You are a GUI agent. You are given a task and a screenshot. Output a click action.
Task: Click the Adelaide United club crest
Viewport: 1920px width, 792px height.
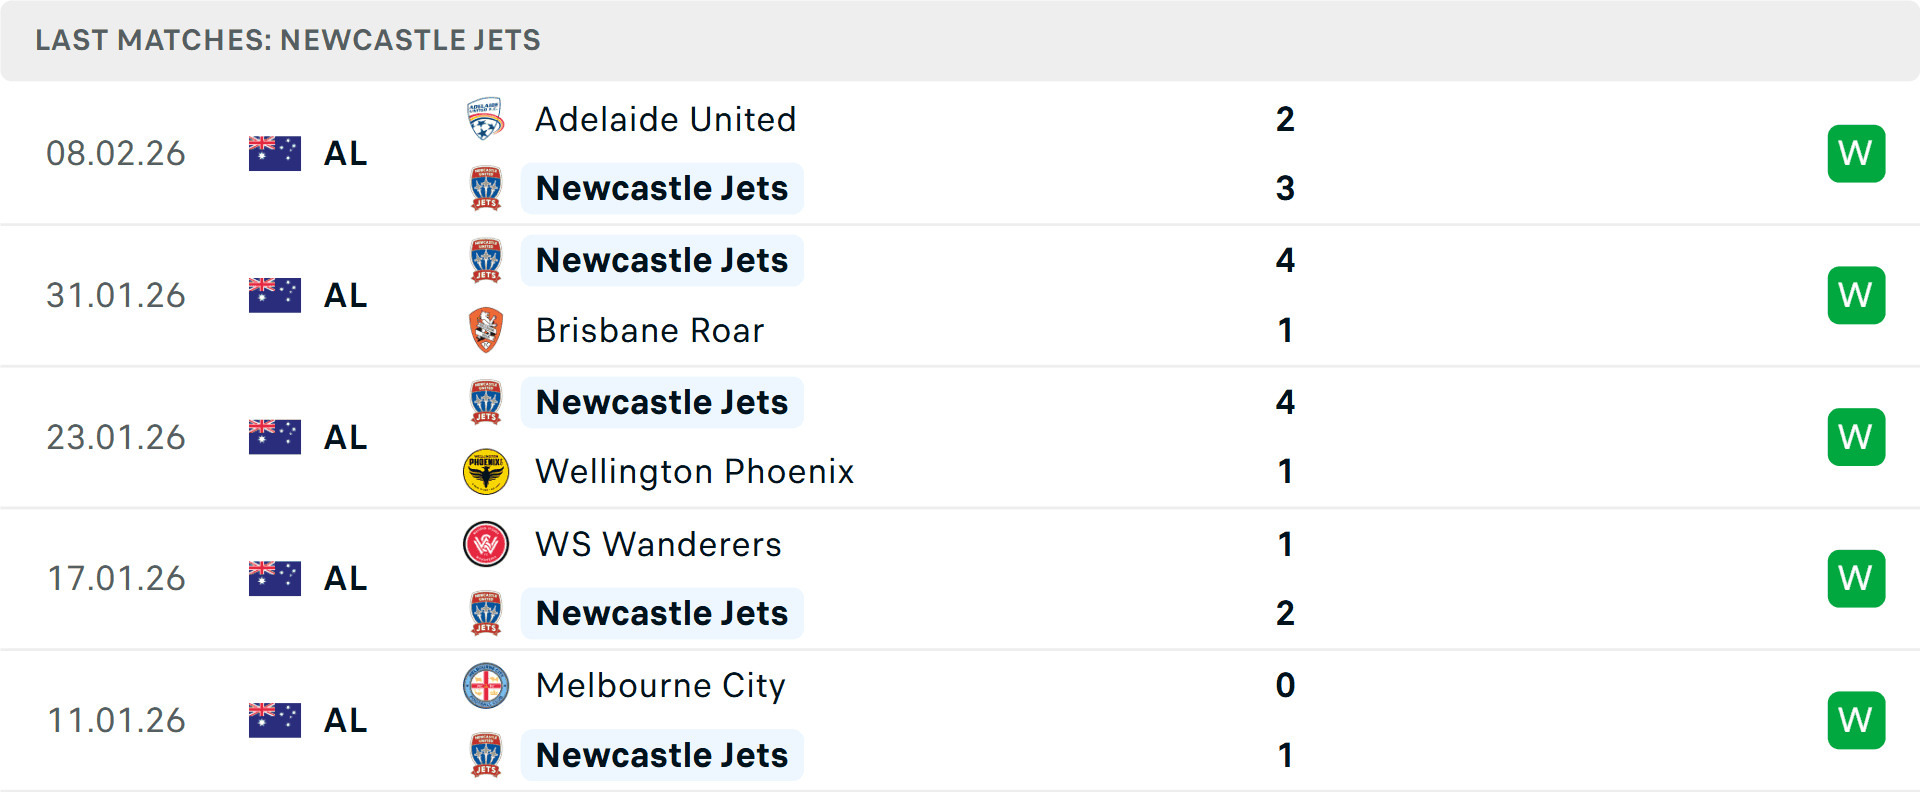tap(487, 118)
